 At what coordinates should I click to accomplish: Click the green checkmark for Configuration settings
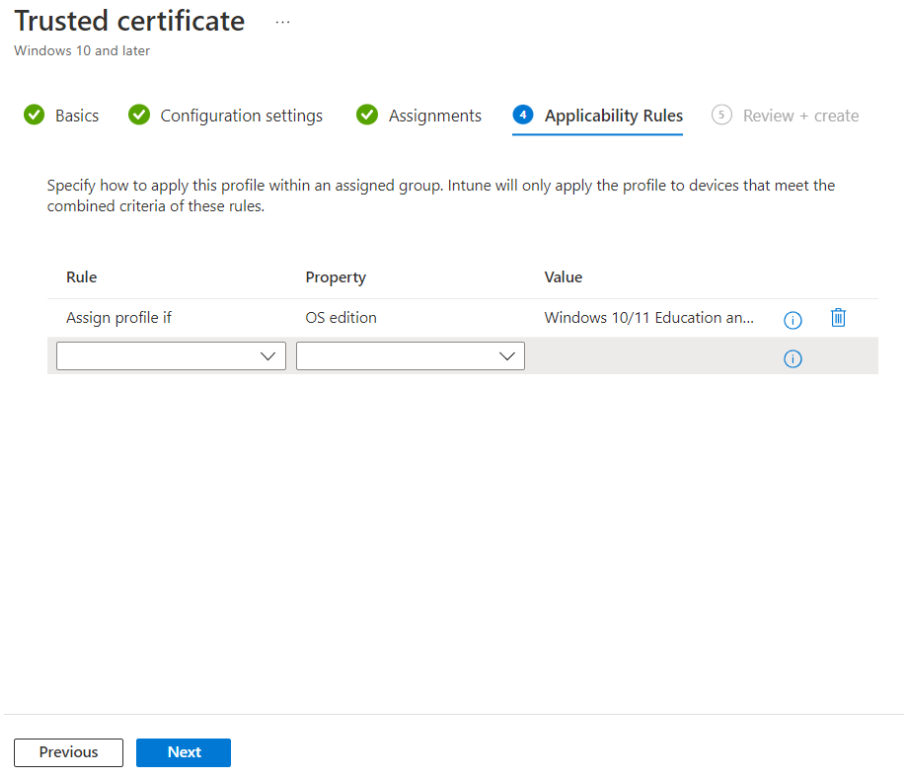[139, 114]
